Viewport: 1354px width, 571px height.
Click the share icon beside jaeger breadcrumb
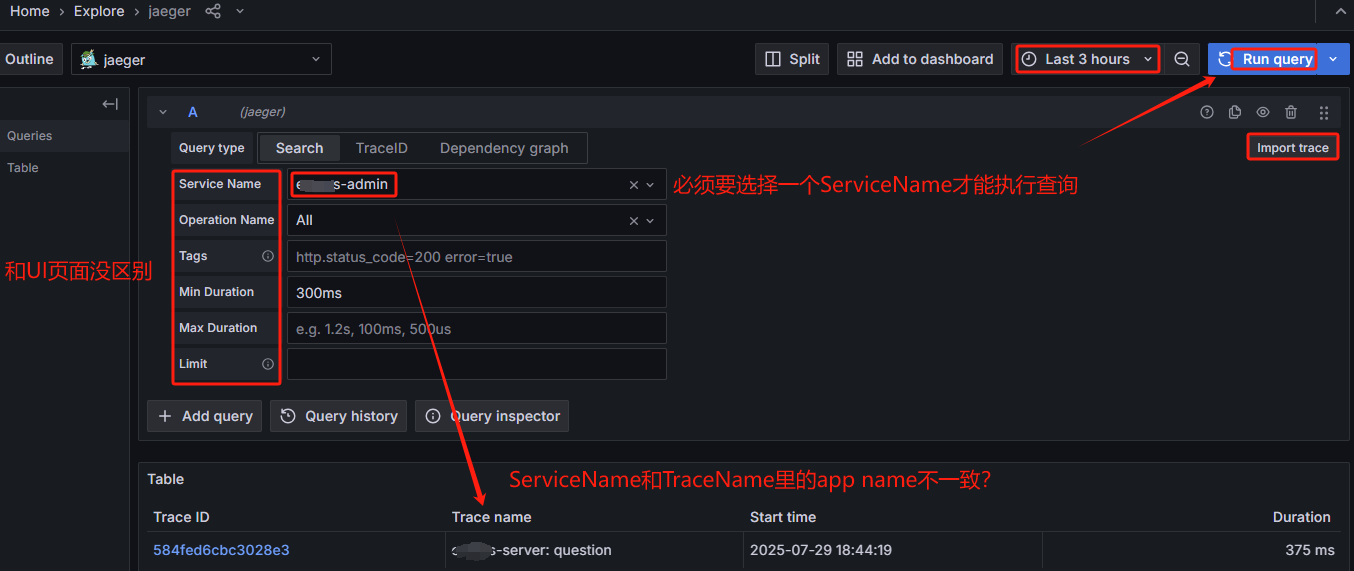pyautogui.click(x=213, y=11)
